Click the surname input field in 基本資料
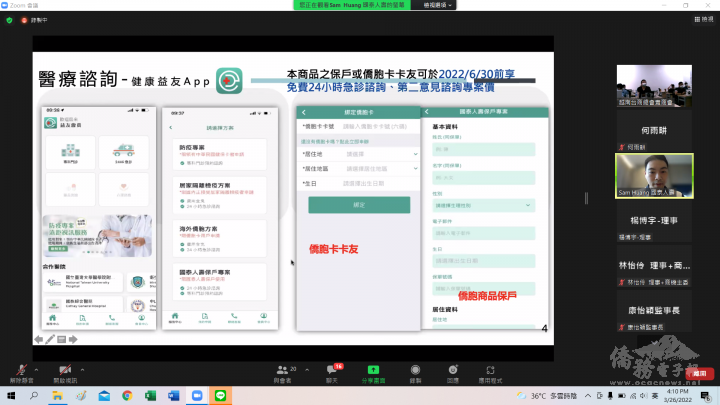The width and height of the screenshot is (720, 405). click(x=484, y=149)
